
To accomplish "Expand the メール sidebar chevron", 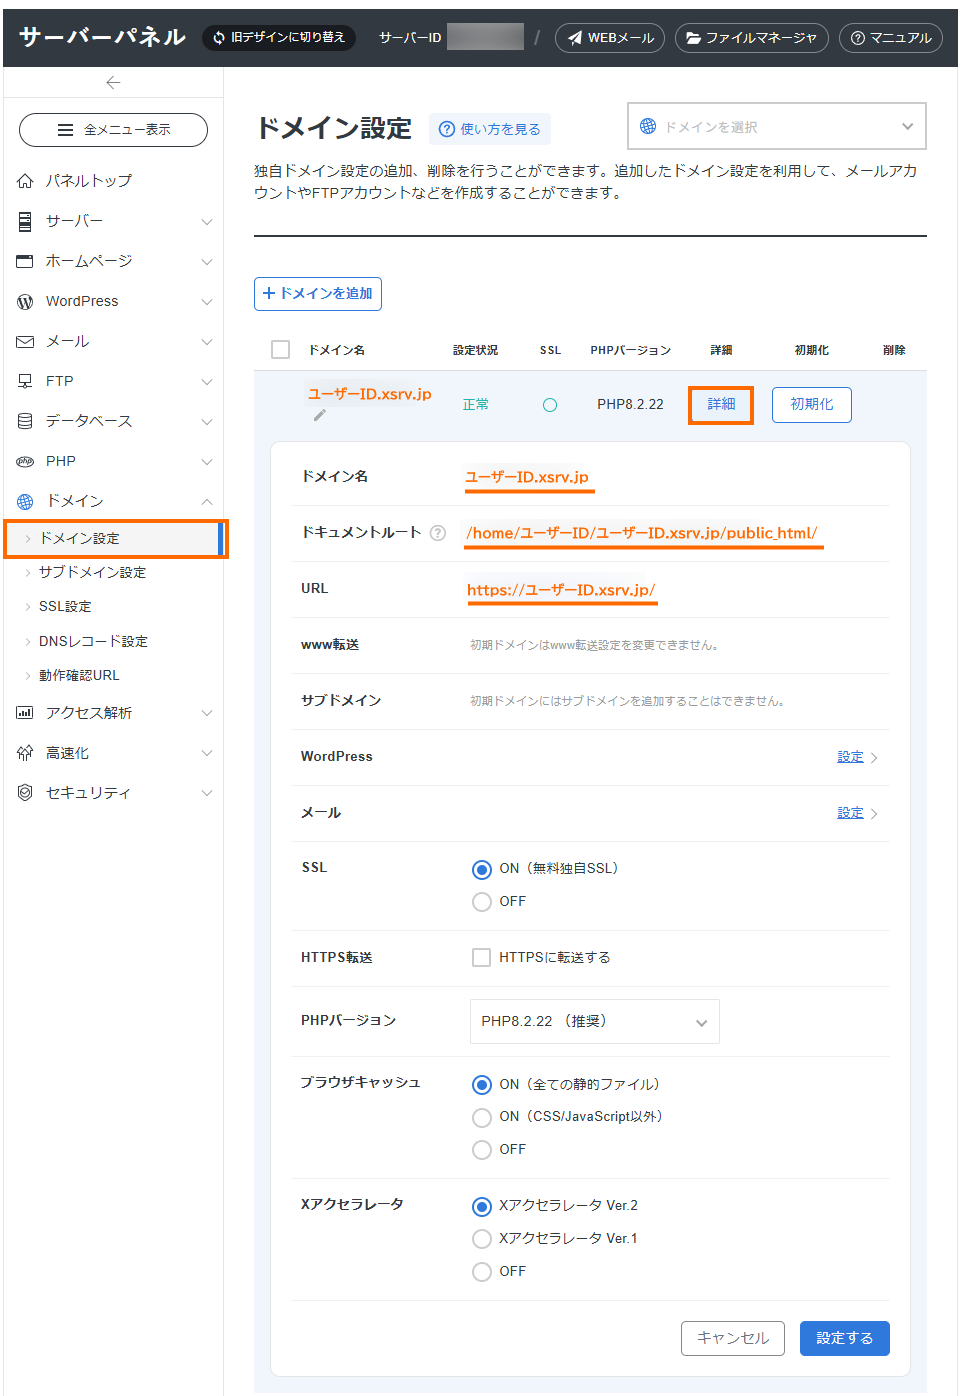I will tap(207, 342).
